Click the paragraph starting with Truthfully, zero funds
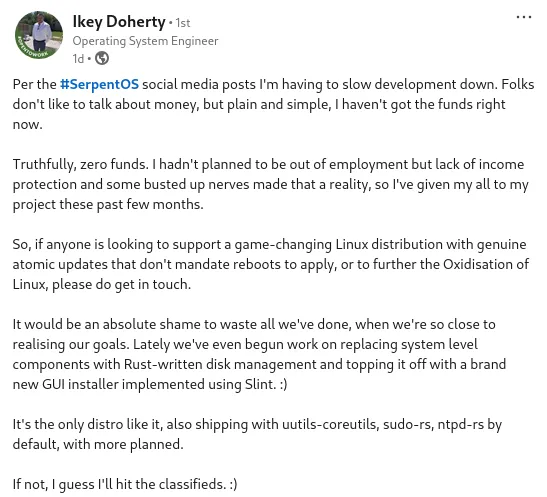The height and width of the screenshot is (497, 547). (x=271, y=185)
